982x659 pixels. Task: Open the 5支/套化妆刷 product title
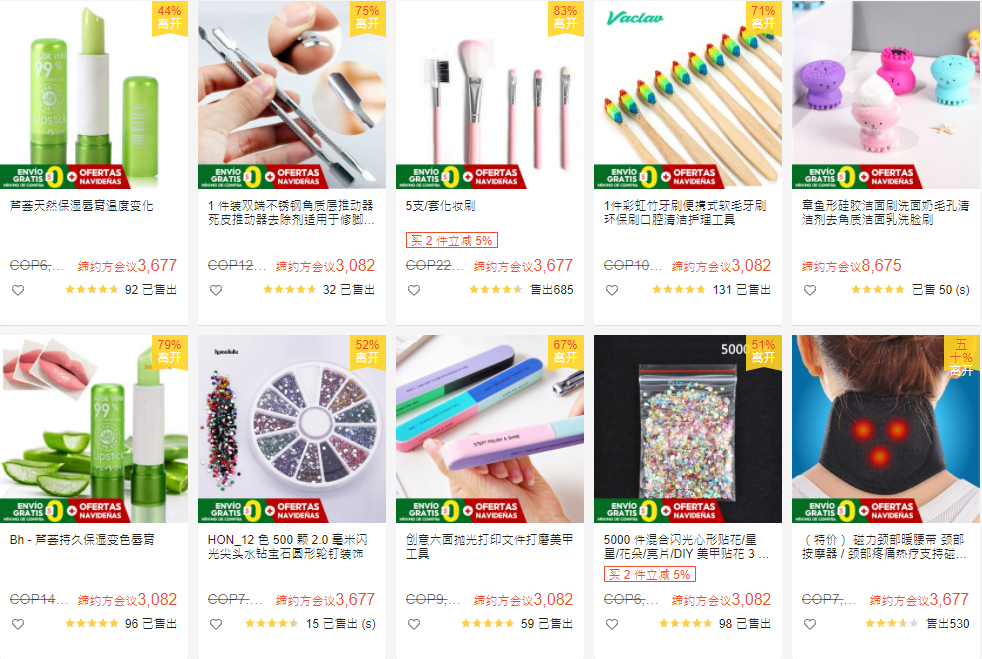[x=440, y=205]
